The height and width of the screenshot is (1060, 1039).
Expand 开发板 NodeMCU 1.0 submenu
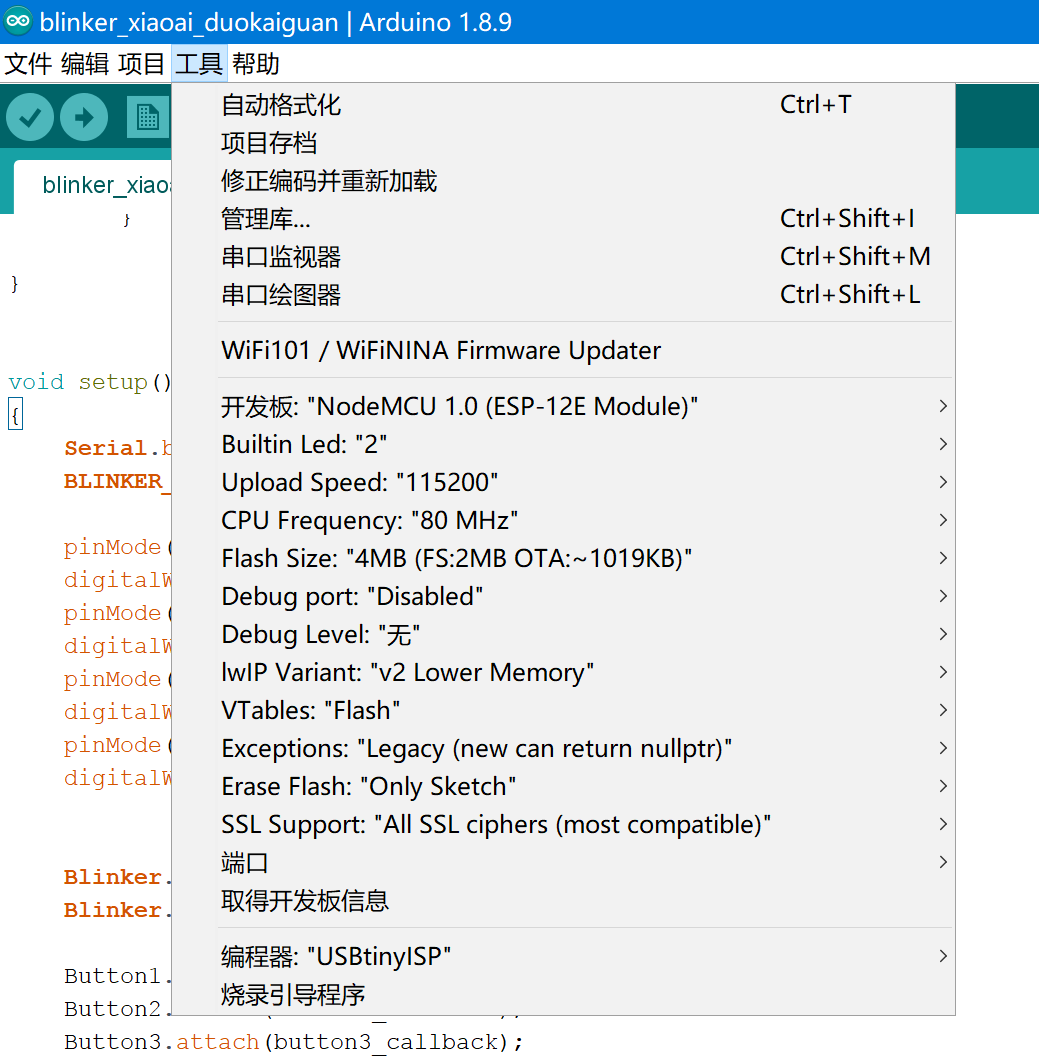pos(563,406)
